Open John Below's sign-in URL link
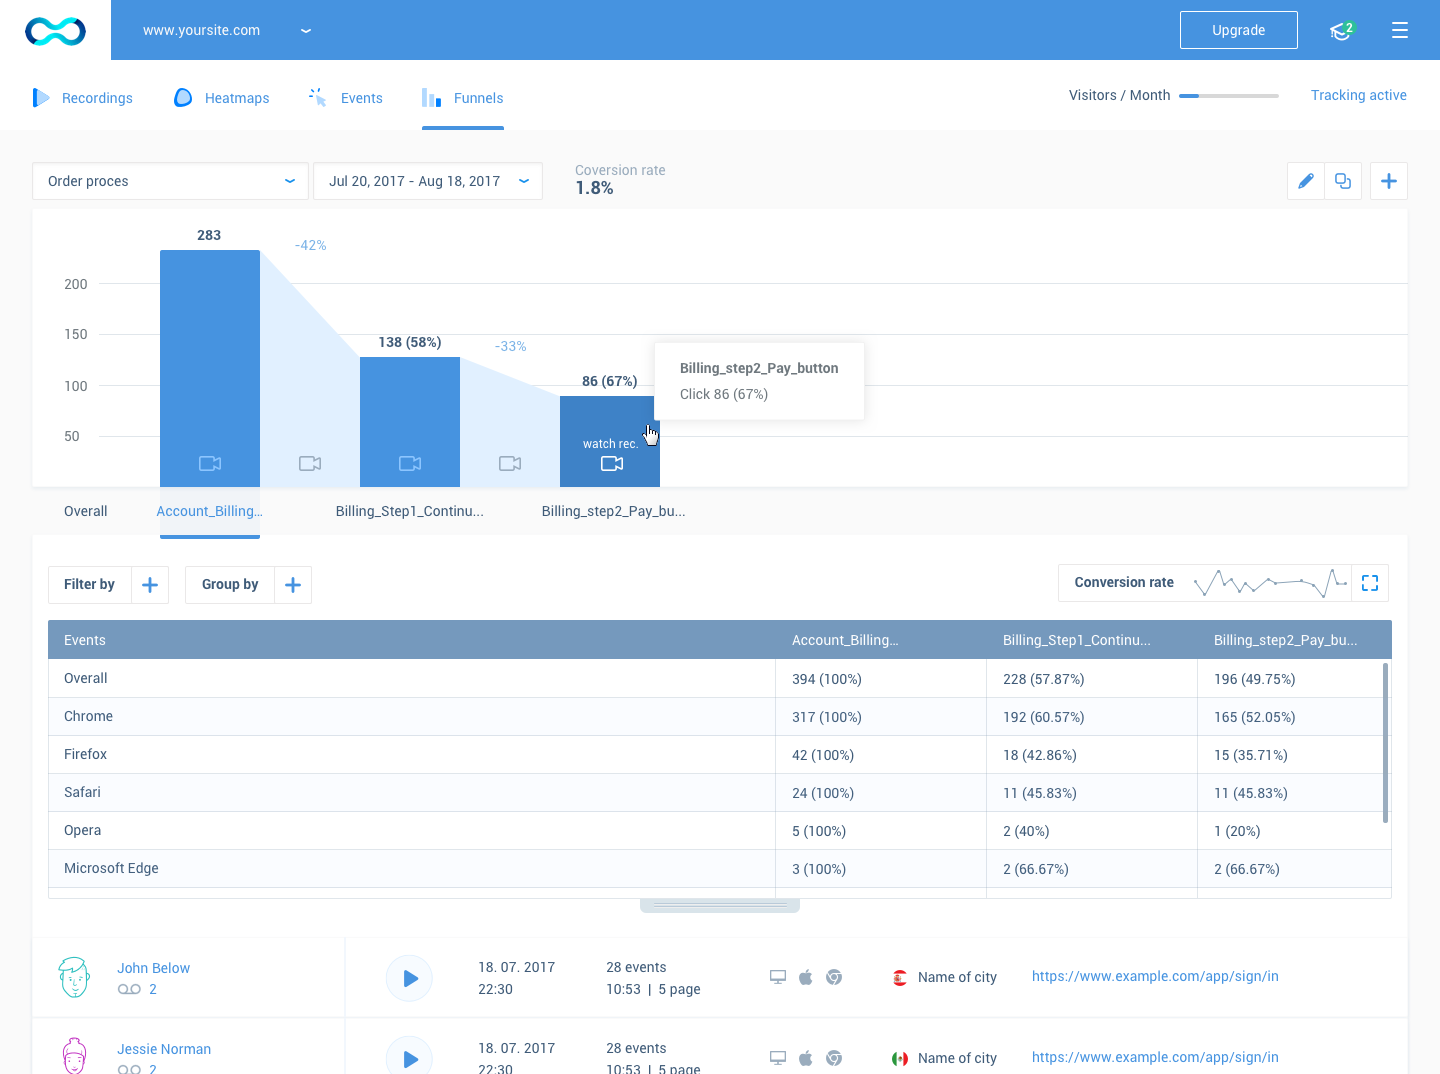Viewport: 1440px width, 1074px height. (x=1155, y=976)
